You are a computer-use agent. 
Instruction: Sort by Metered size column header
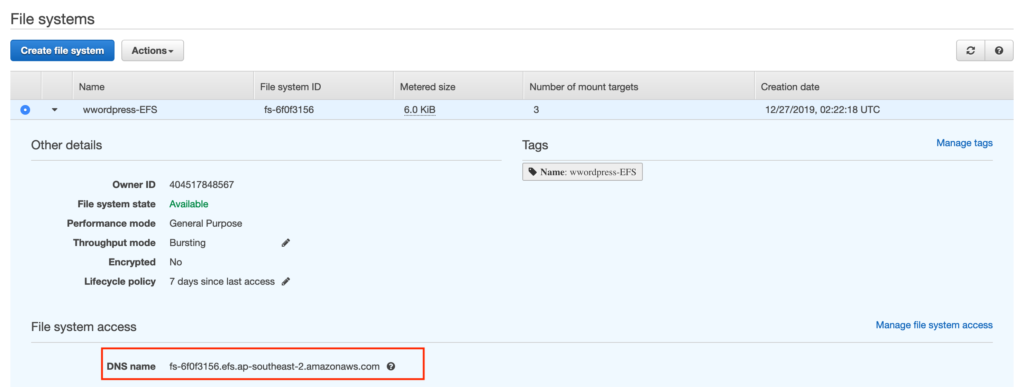tap(428, 87)
